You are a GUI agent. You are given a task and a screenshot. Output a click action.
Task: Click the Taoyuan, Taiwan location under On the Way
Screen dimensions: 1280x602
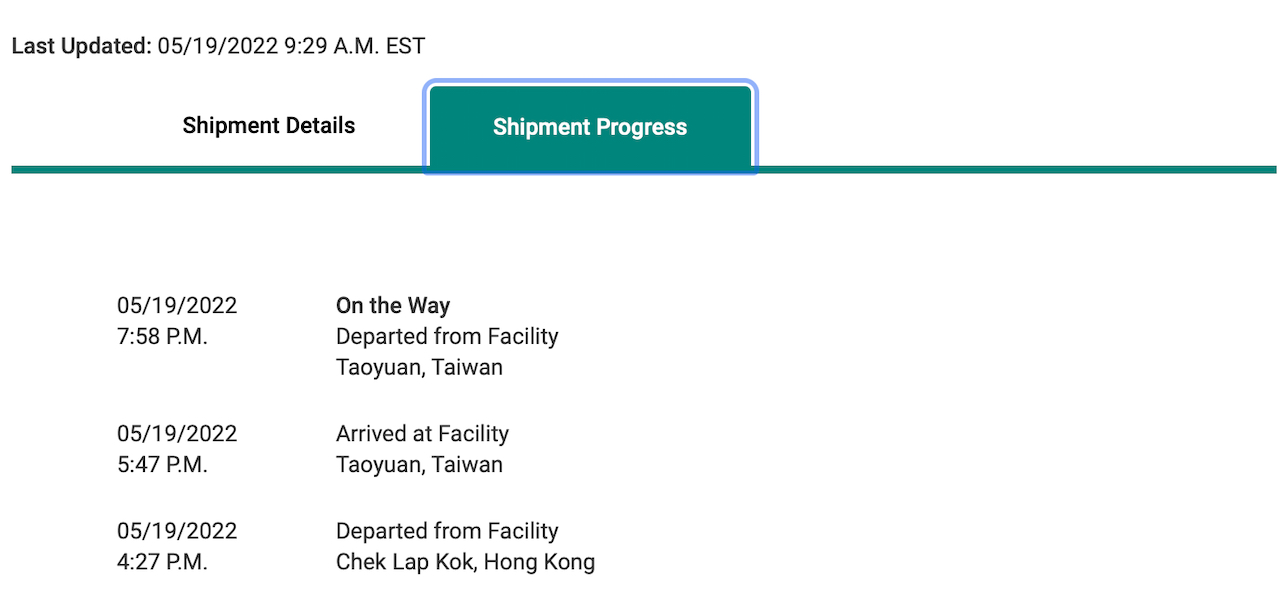[419, 367]
